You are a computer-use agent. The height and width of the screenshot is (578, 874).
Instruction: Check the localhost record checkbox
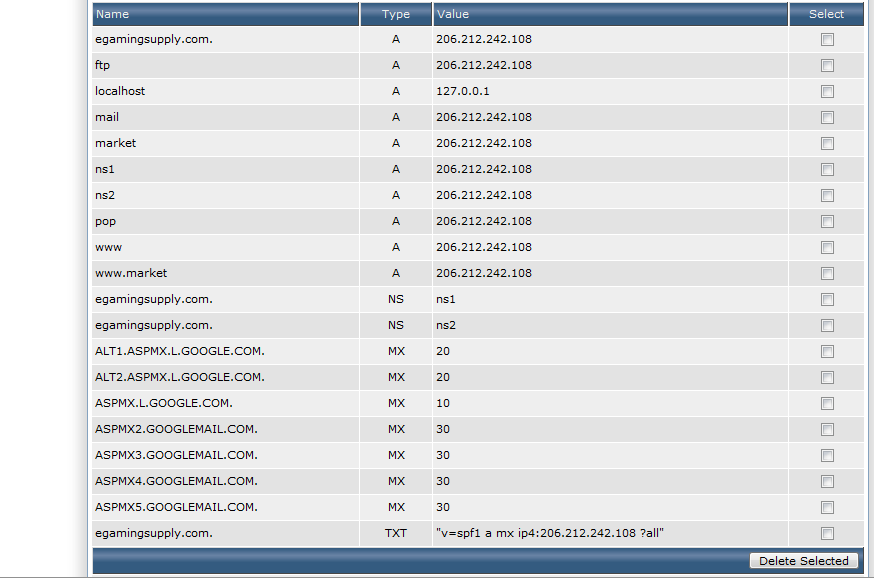tap(827, 91)
